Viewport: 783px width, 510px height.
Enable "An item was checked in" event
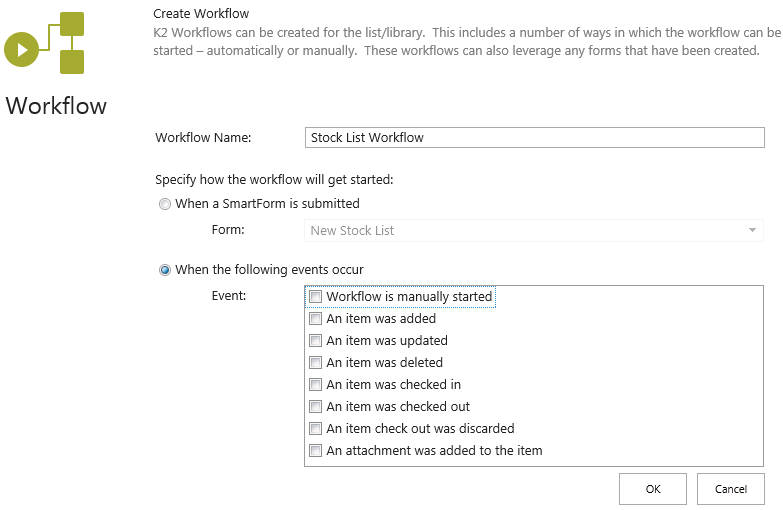pyautogui.click(x=316, y=385)
